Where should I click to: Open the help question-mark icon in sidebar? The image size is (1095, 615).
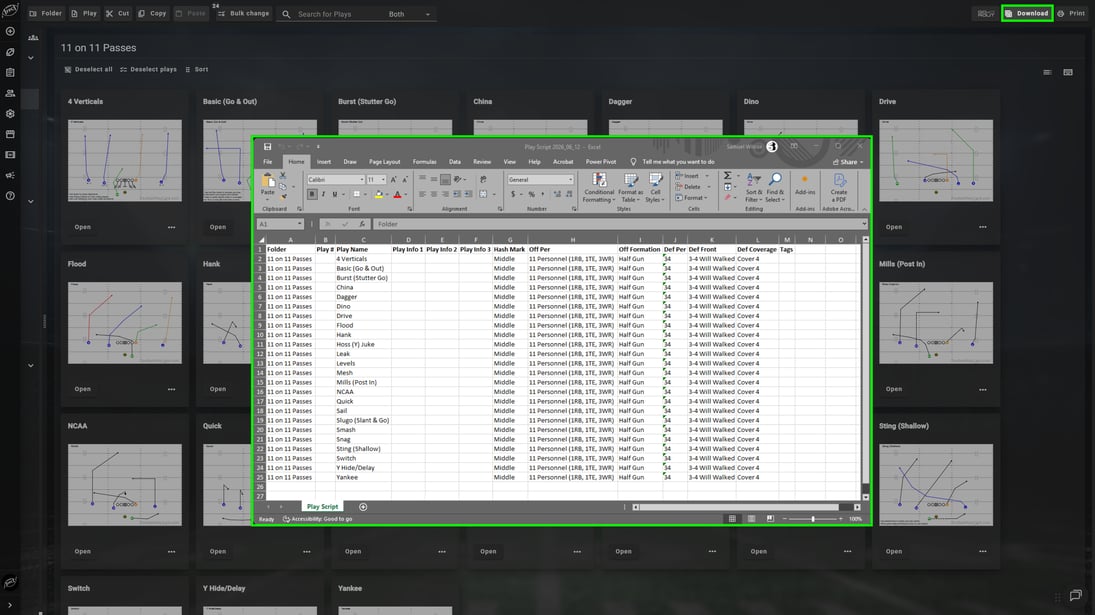tap(10, 196)
